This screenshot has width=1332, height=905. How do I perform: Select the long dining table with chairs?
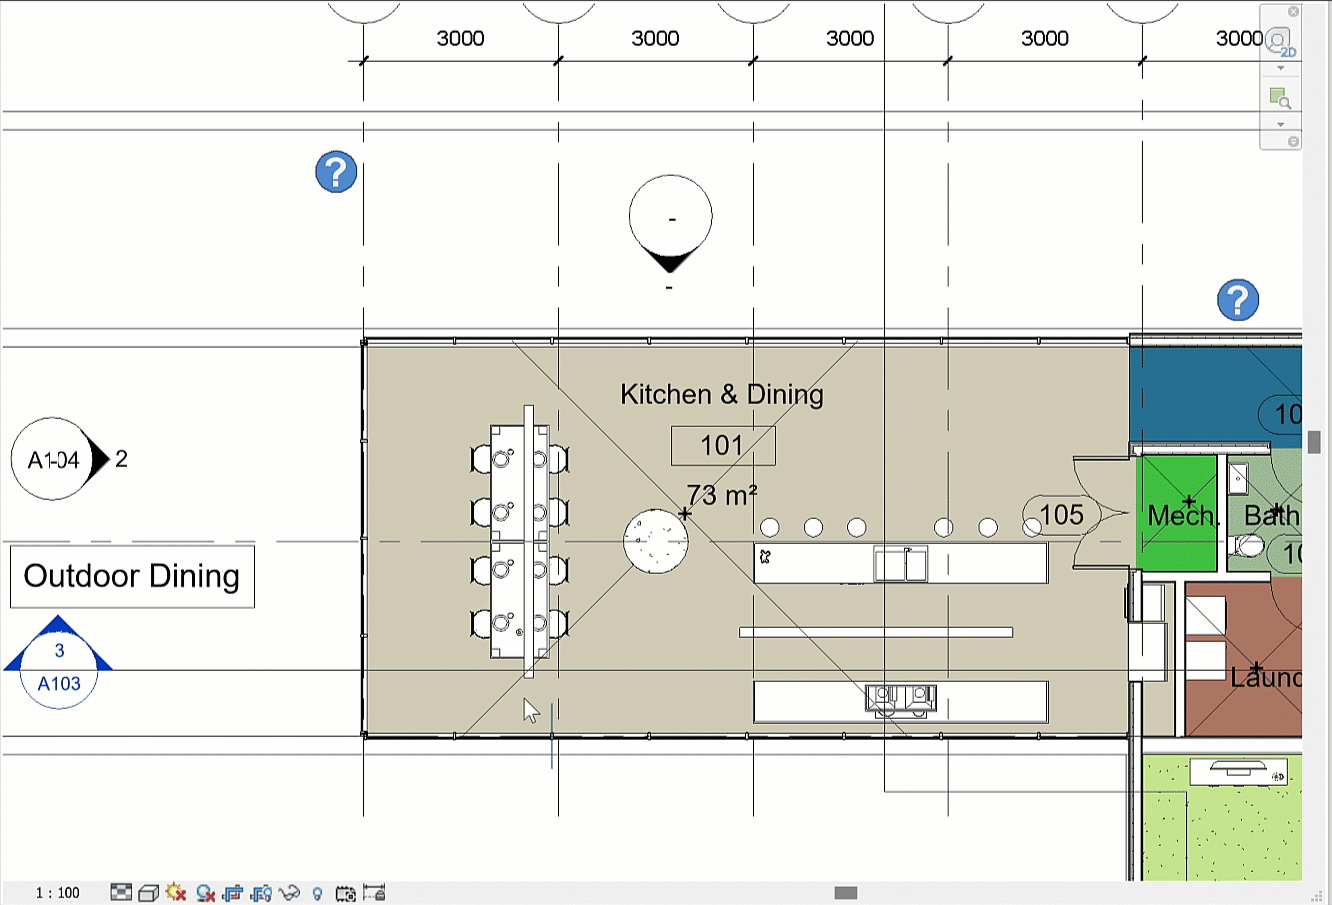click(520, 541)
